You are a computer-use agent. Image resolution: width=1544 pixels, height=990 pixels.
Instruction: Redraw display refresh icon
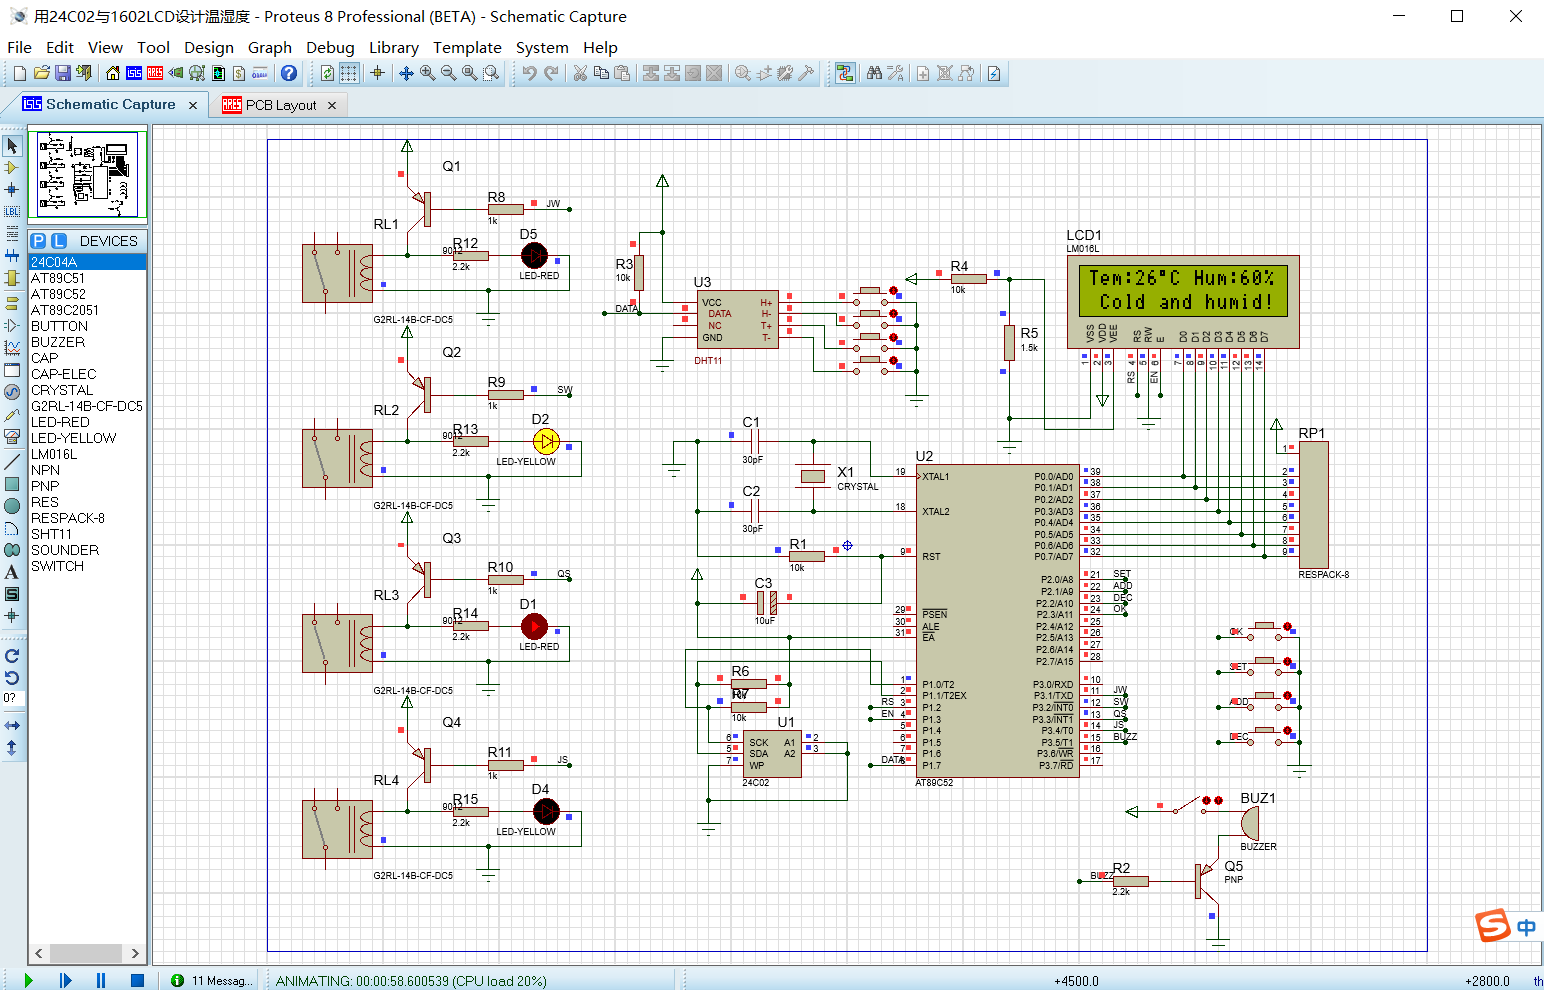pyautogui.click(x=327, y=73)
